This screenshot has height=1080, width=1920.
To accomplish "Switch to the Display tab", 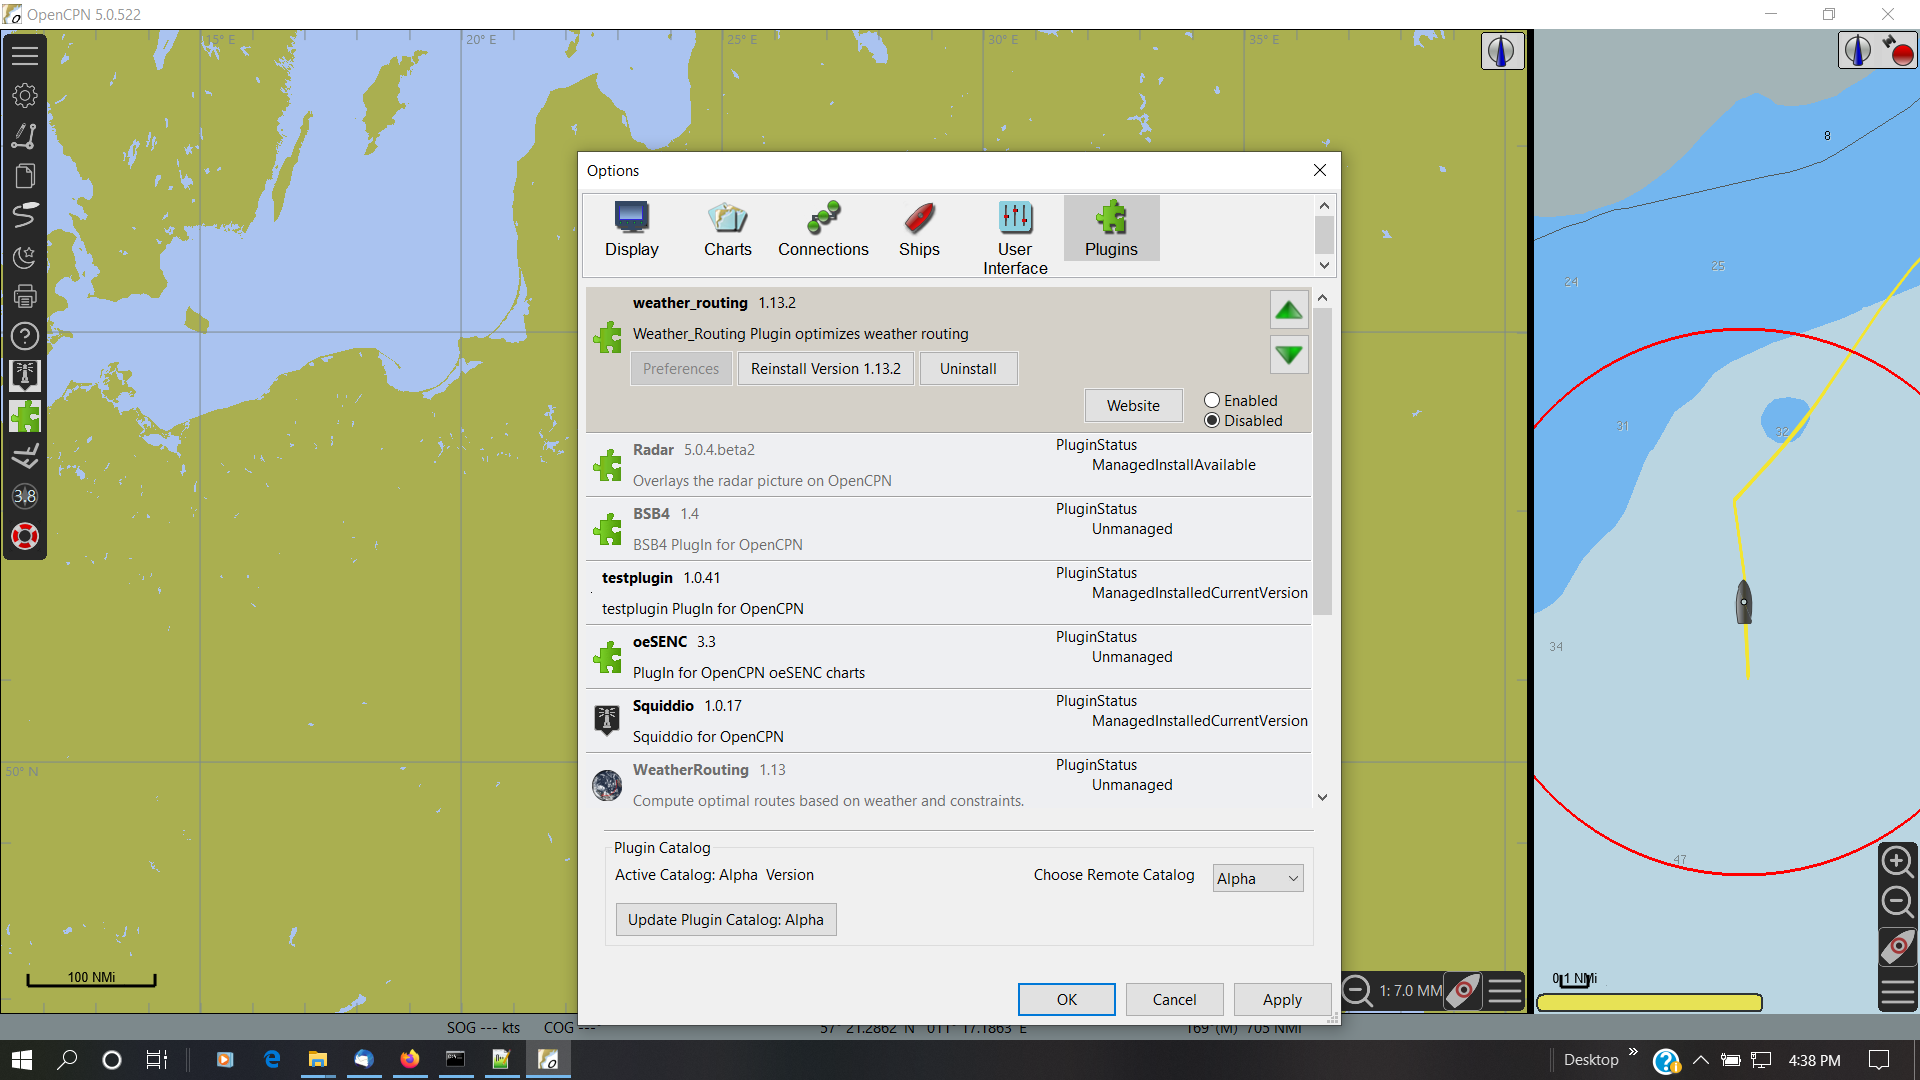I will pos(632,229).
